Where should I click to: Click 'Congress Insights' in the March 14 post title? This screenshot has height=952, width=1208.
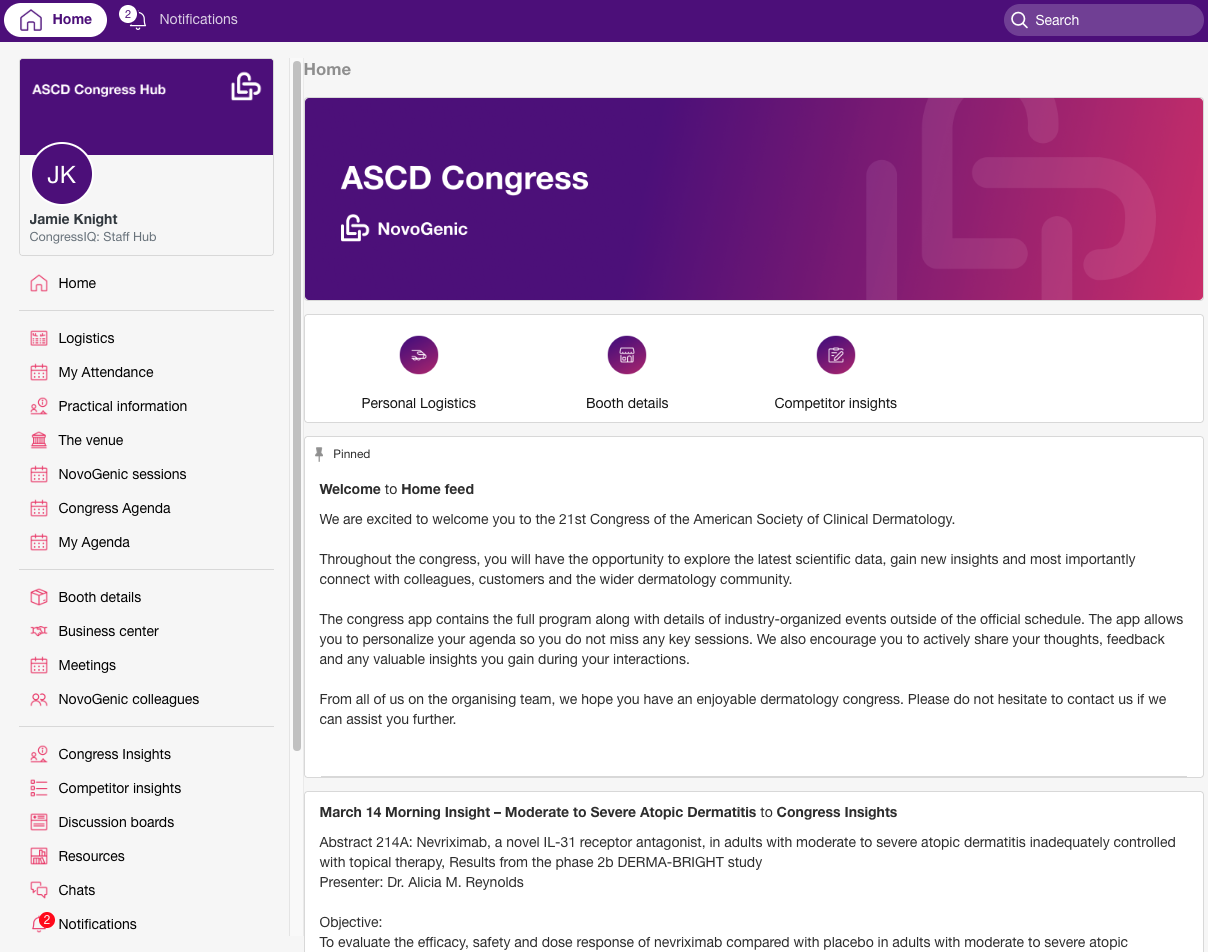(837, 812)
